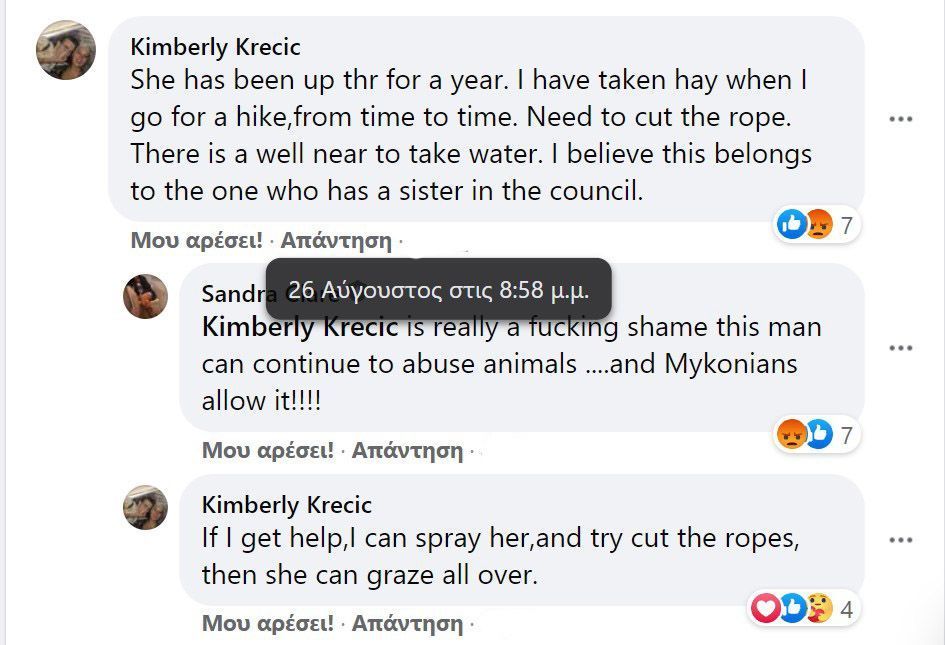Viewport: 945px width, 645px height.
Task: Click Sandra's profile picture
Action: pyautogui.click(x=145, y=296)
